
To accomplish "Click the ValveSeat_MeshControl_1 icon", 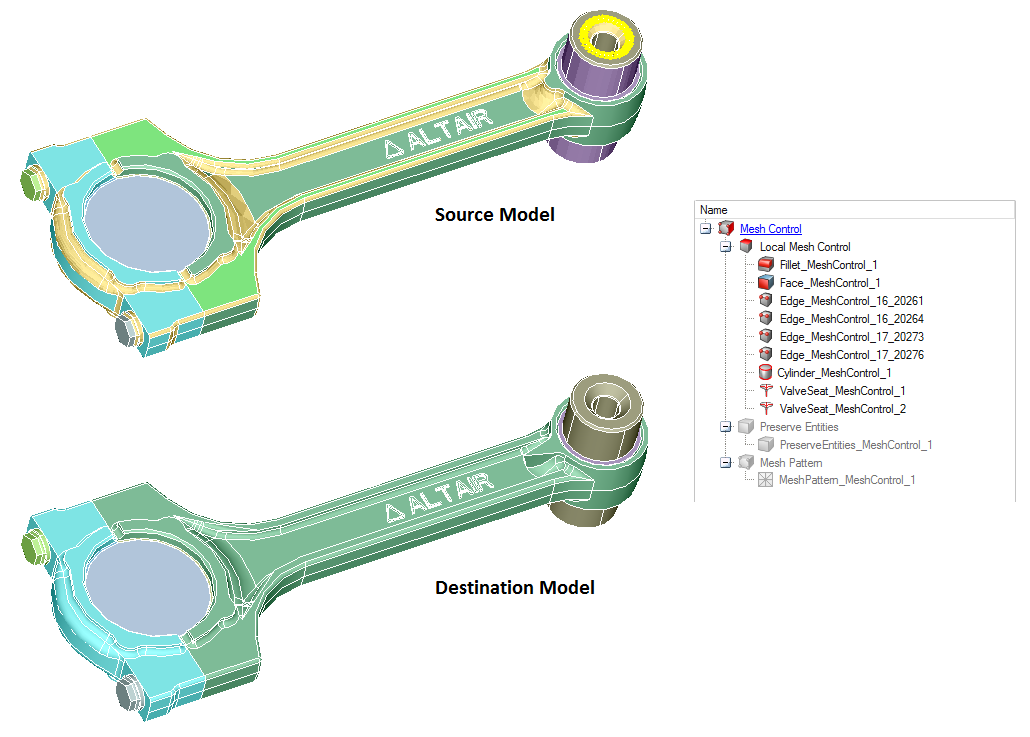I will [766, 391].
